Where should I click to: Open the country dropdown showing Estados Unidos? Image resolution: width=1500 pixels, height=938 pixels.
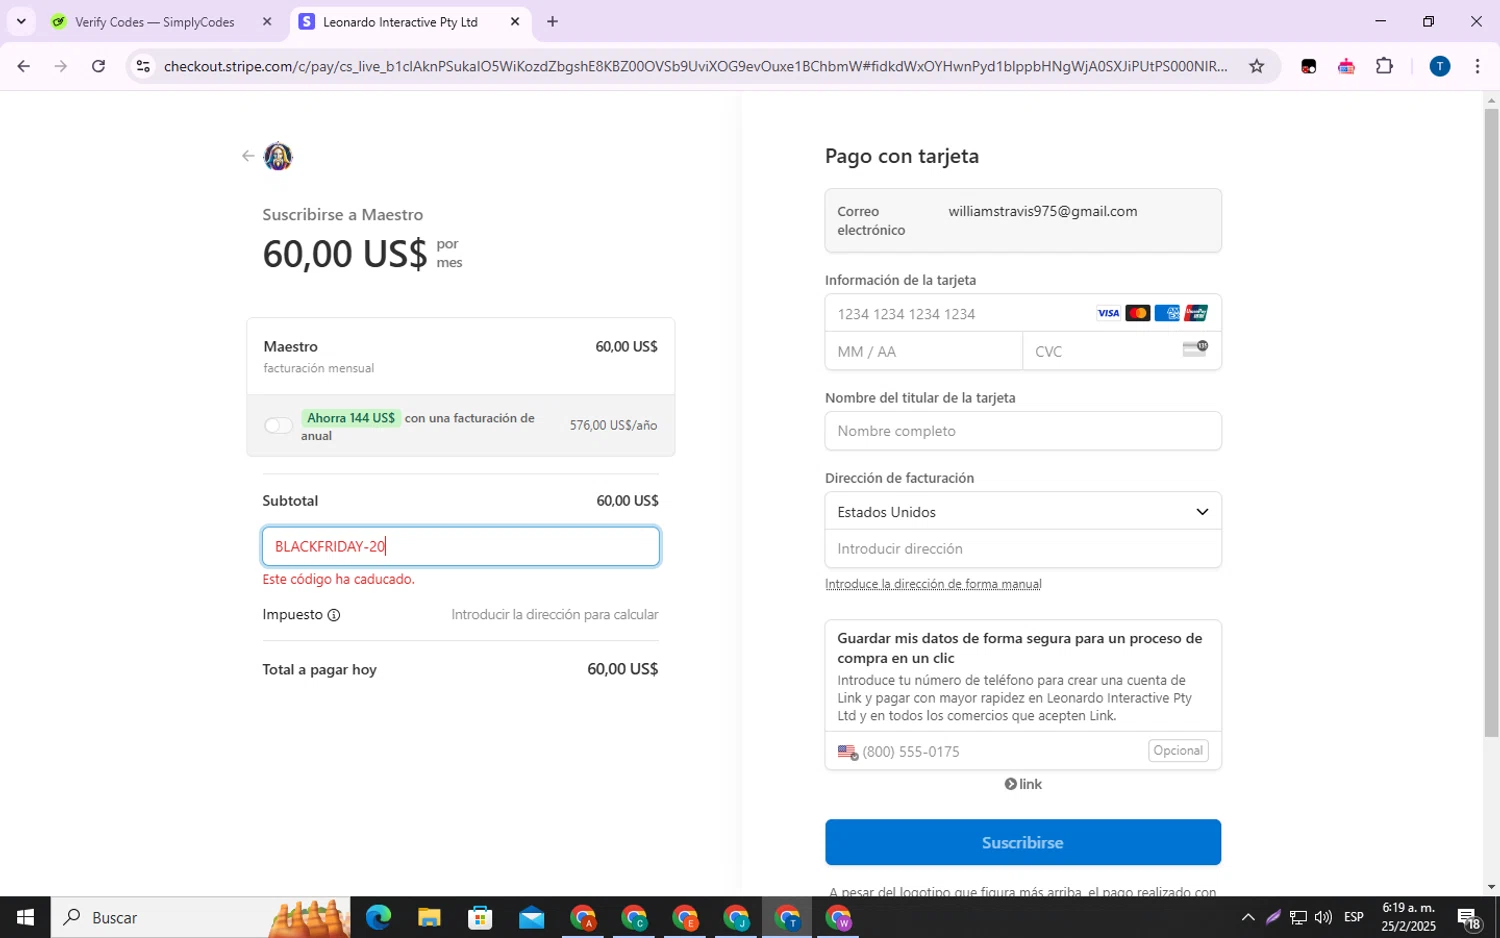click(x=1022, y=511)
